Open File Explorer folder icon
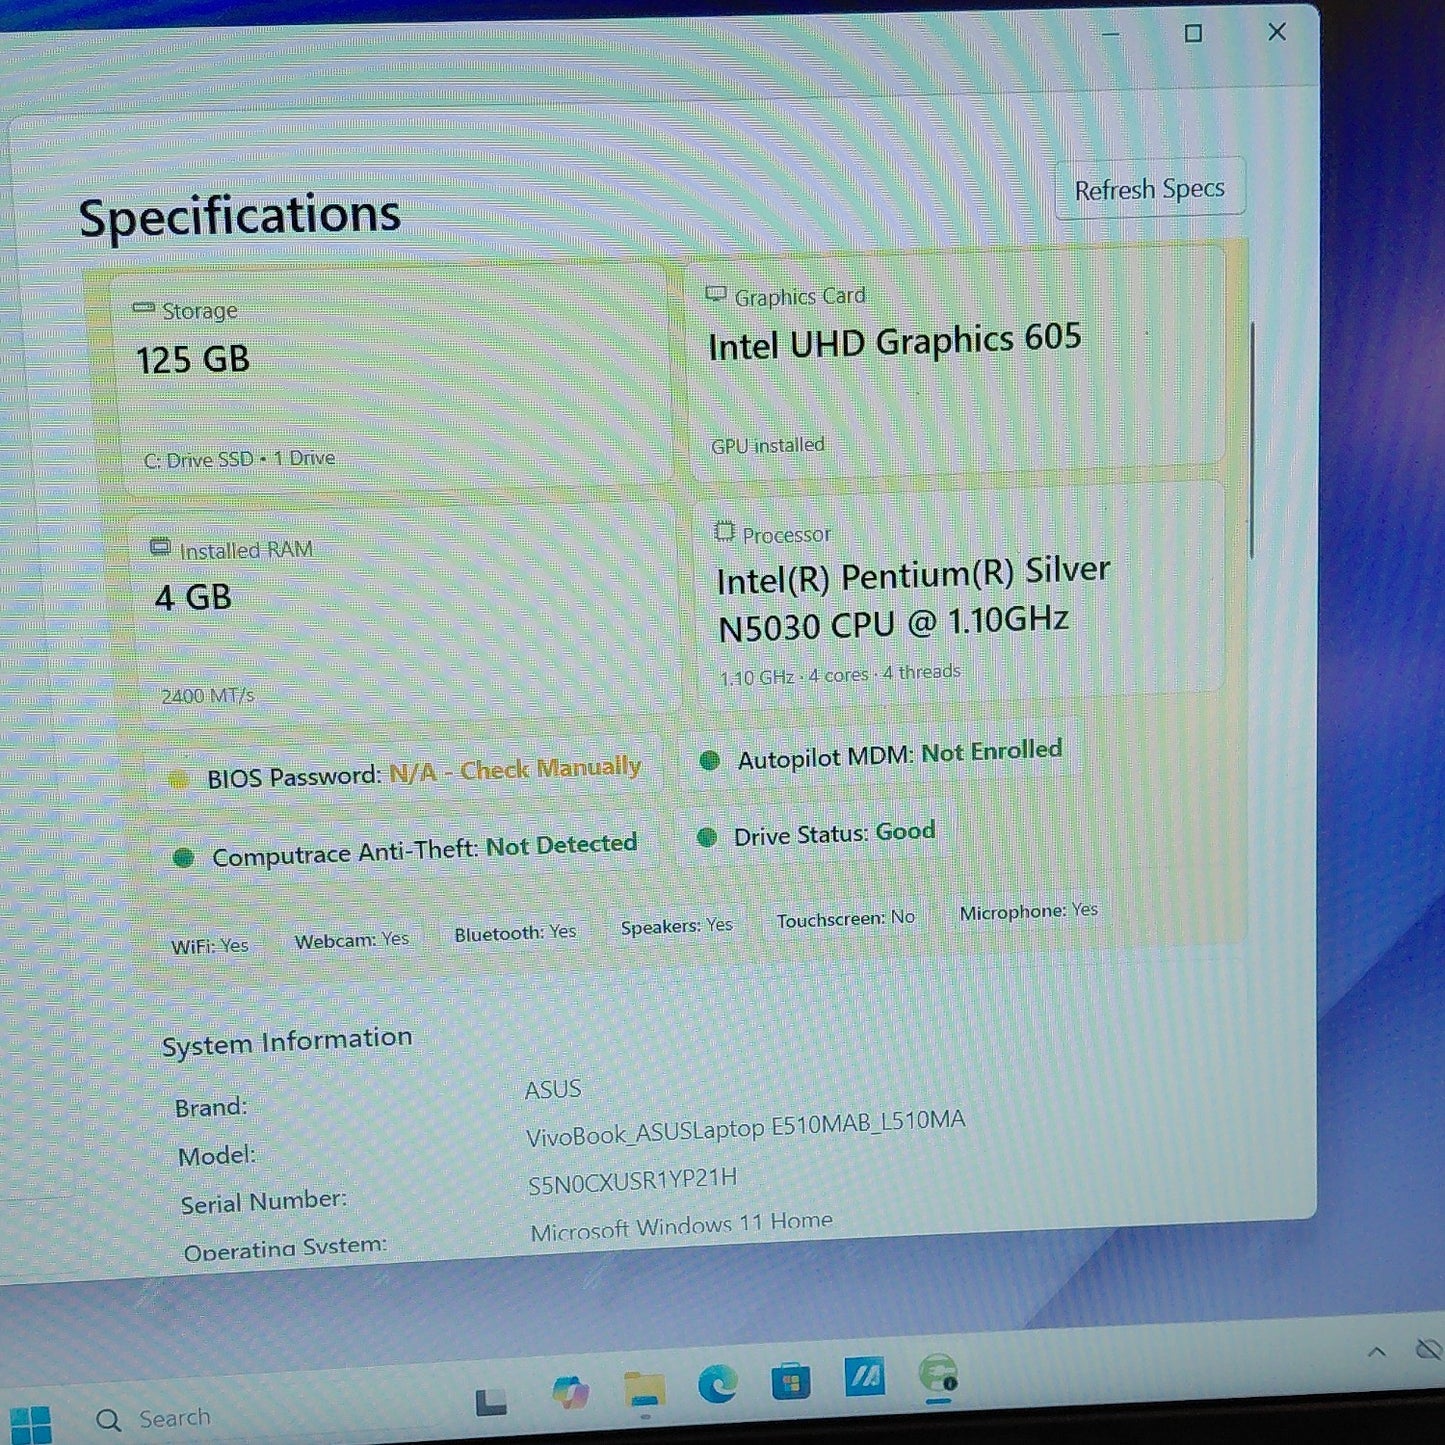This screenshot has height=1445, width=1445. tap(644, 1390)
